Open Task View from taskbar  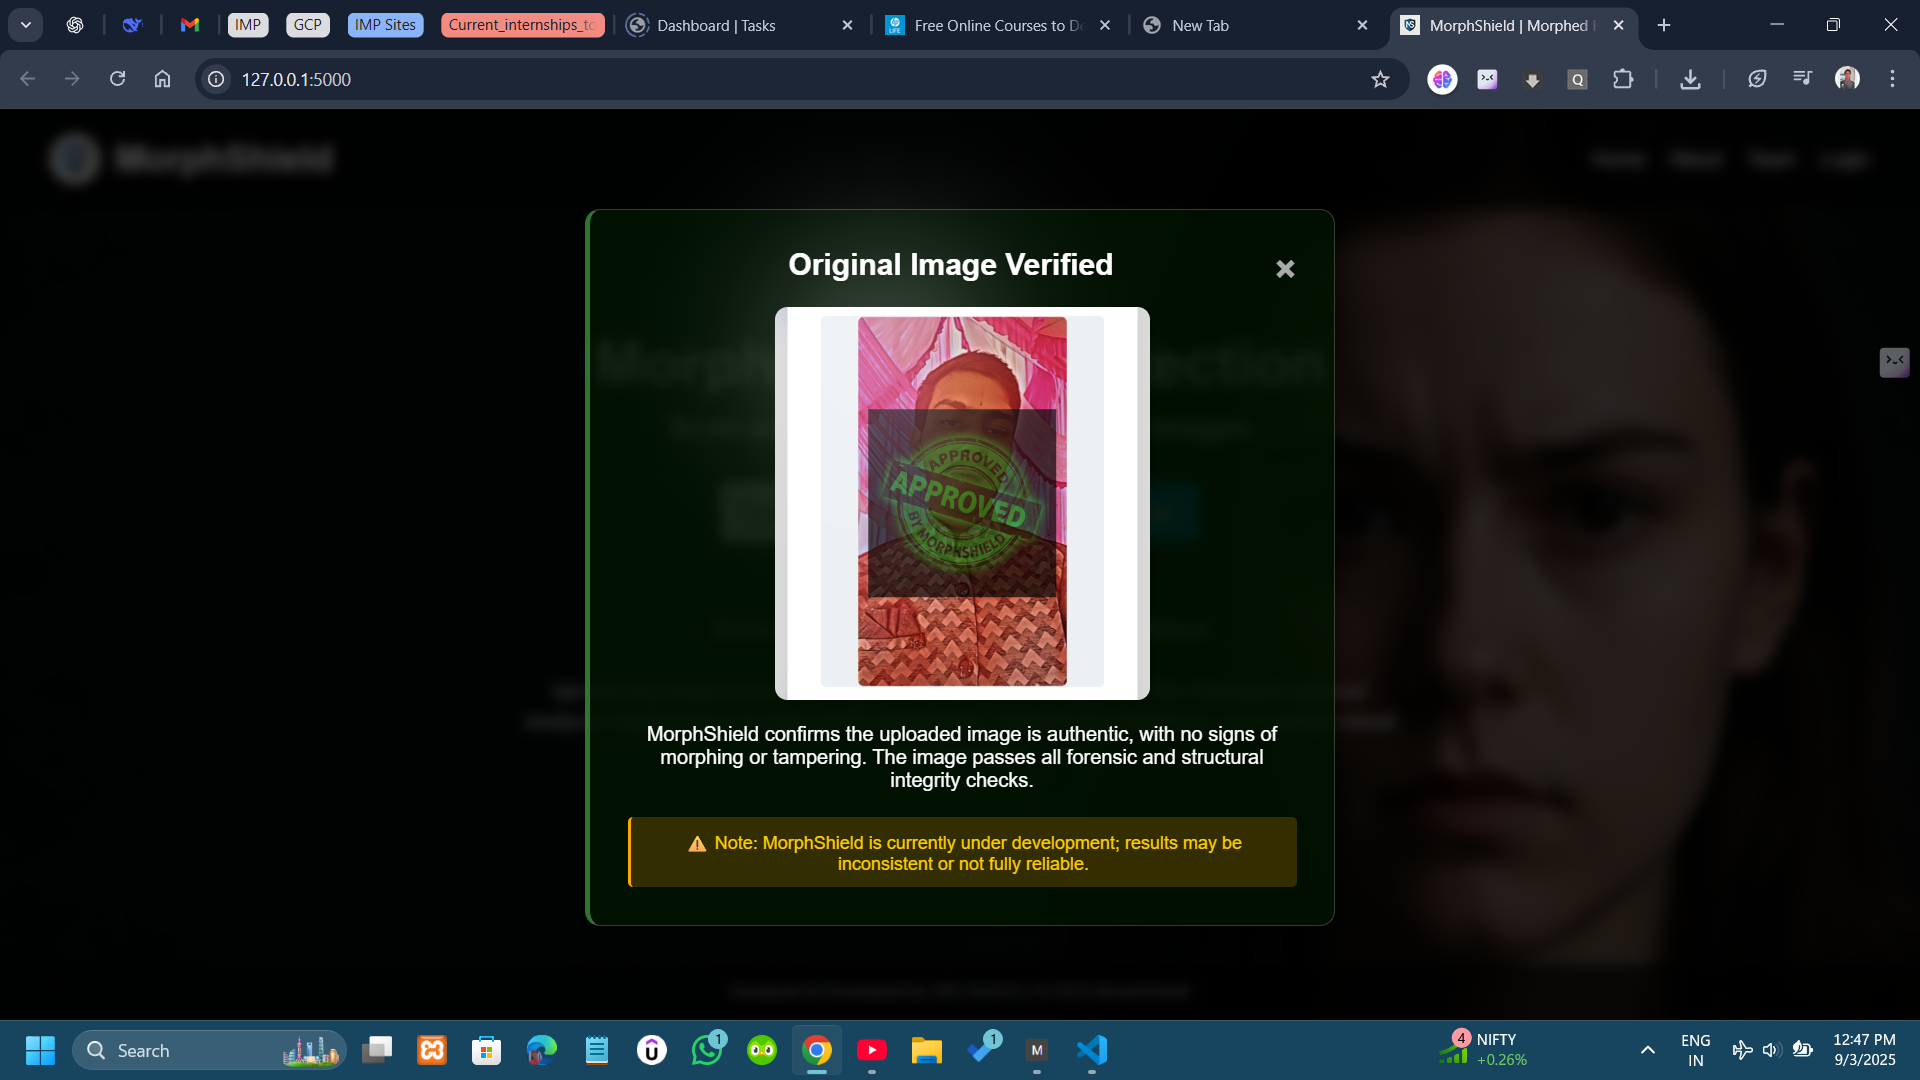(x=377, y=1050)
